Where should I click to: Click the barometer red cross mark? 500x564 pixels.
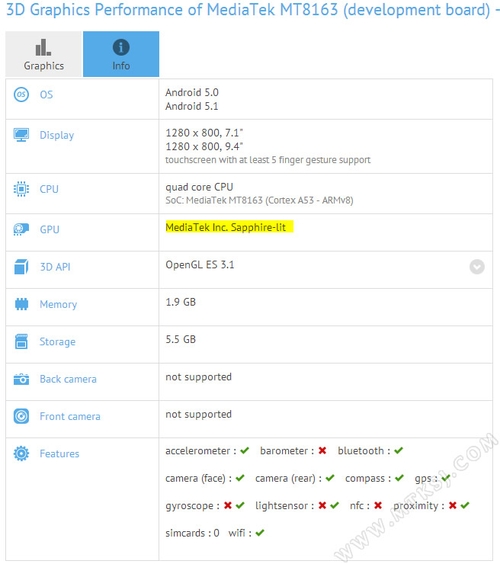tap(322, 450)
